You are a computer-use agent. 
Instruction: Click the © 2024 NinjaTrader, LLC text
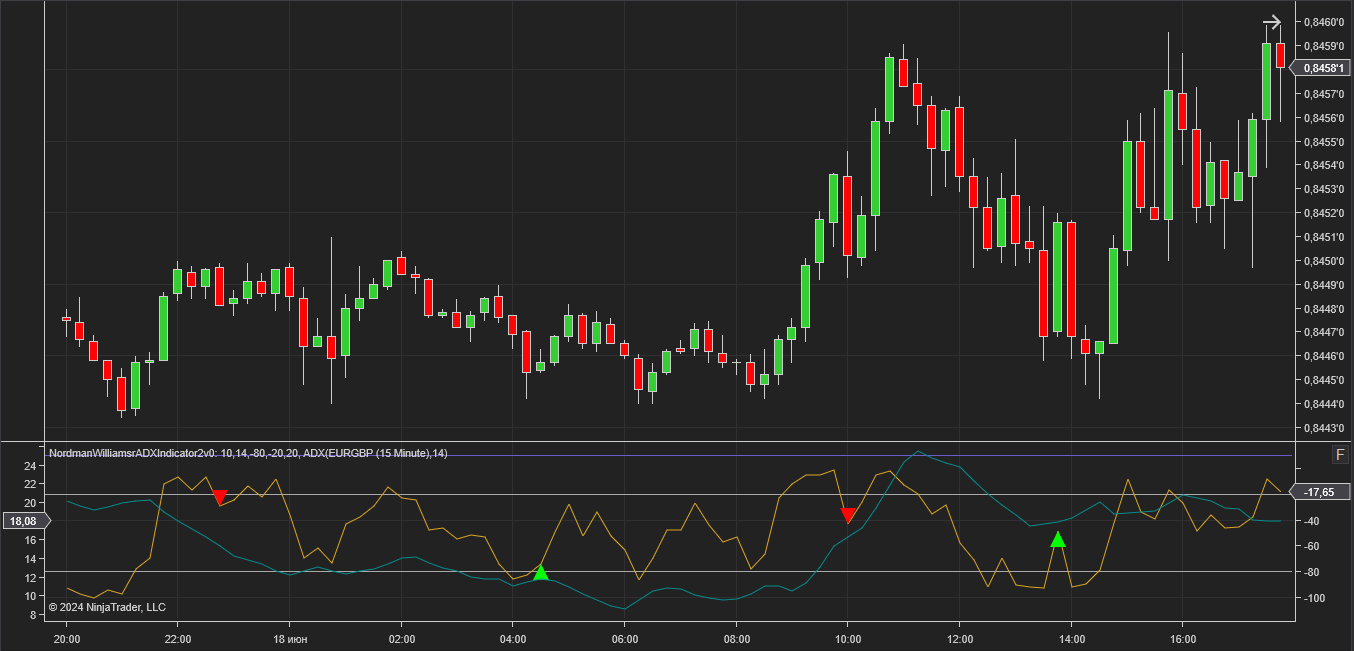coord(107,607)
